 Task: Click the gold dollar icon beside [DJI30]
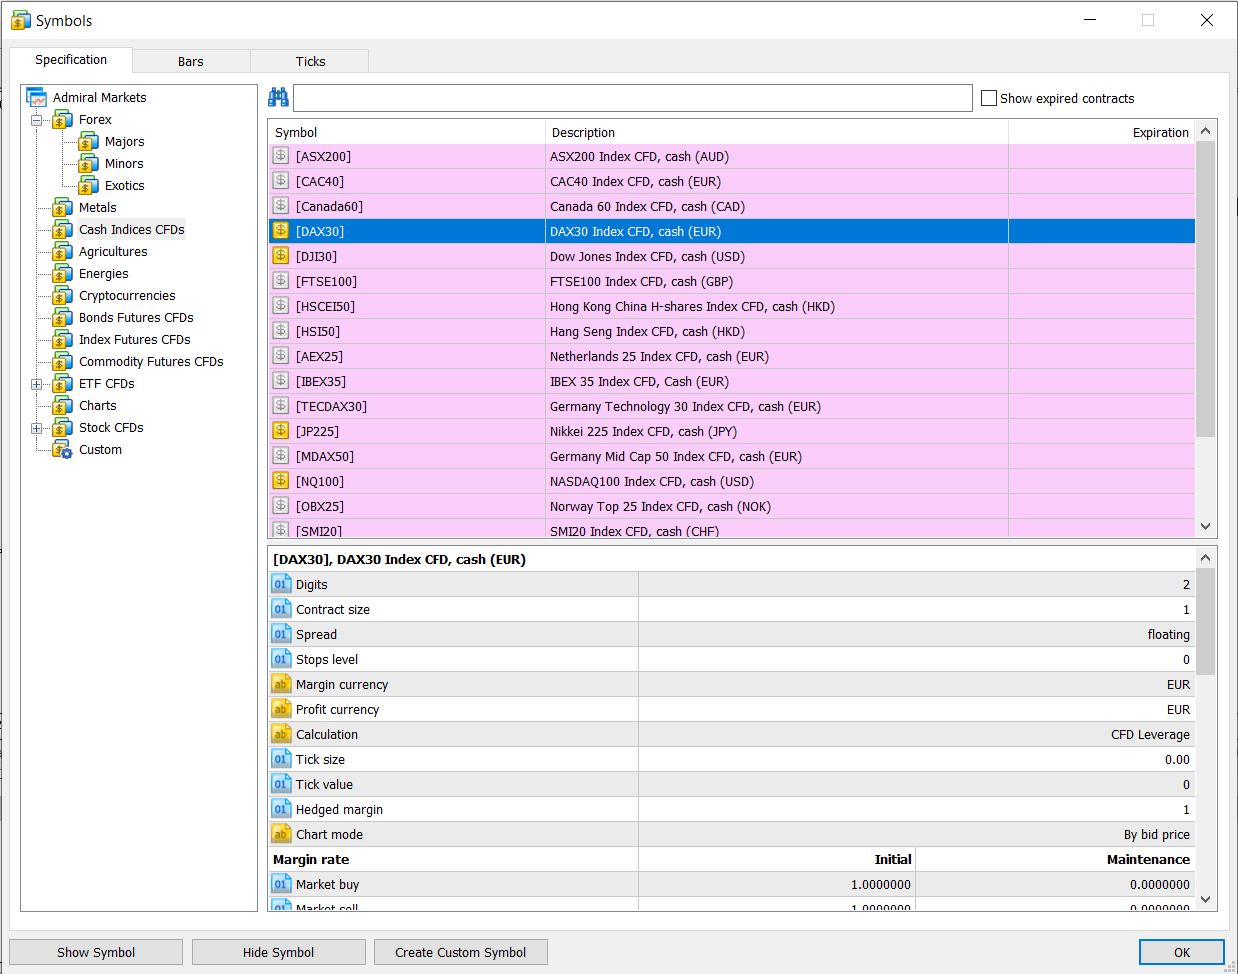coord(281,256)
